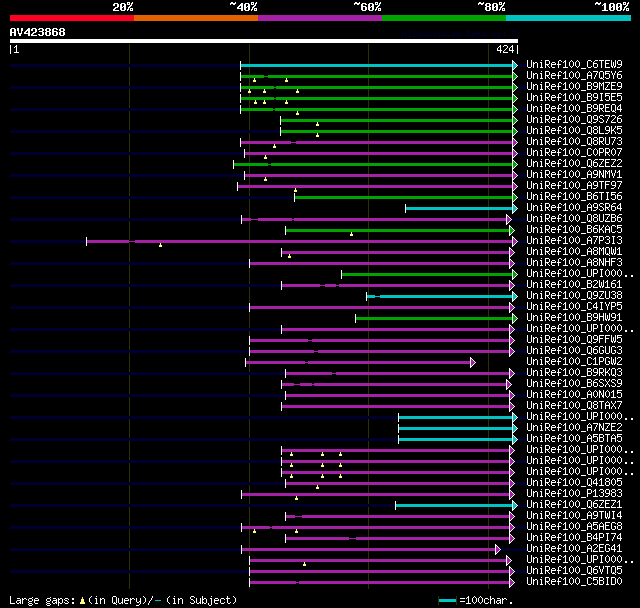Click the UniRef100_Q8TAX7 label
This screenshot has width=640, height=608.
(574, 406)
